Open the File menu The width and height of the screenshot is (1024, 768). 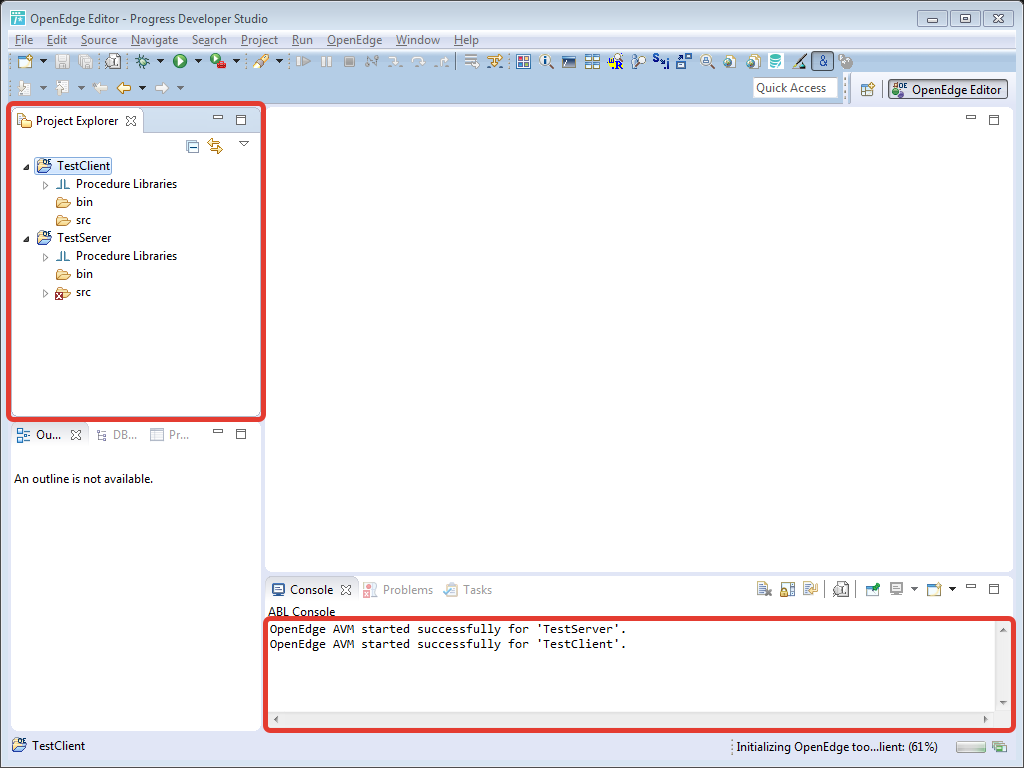coord(24,40)
